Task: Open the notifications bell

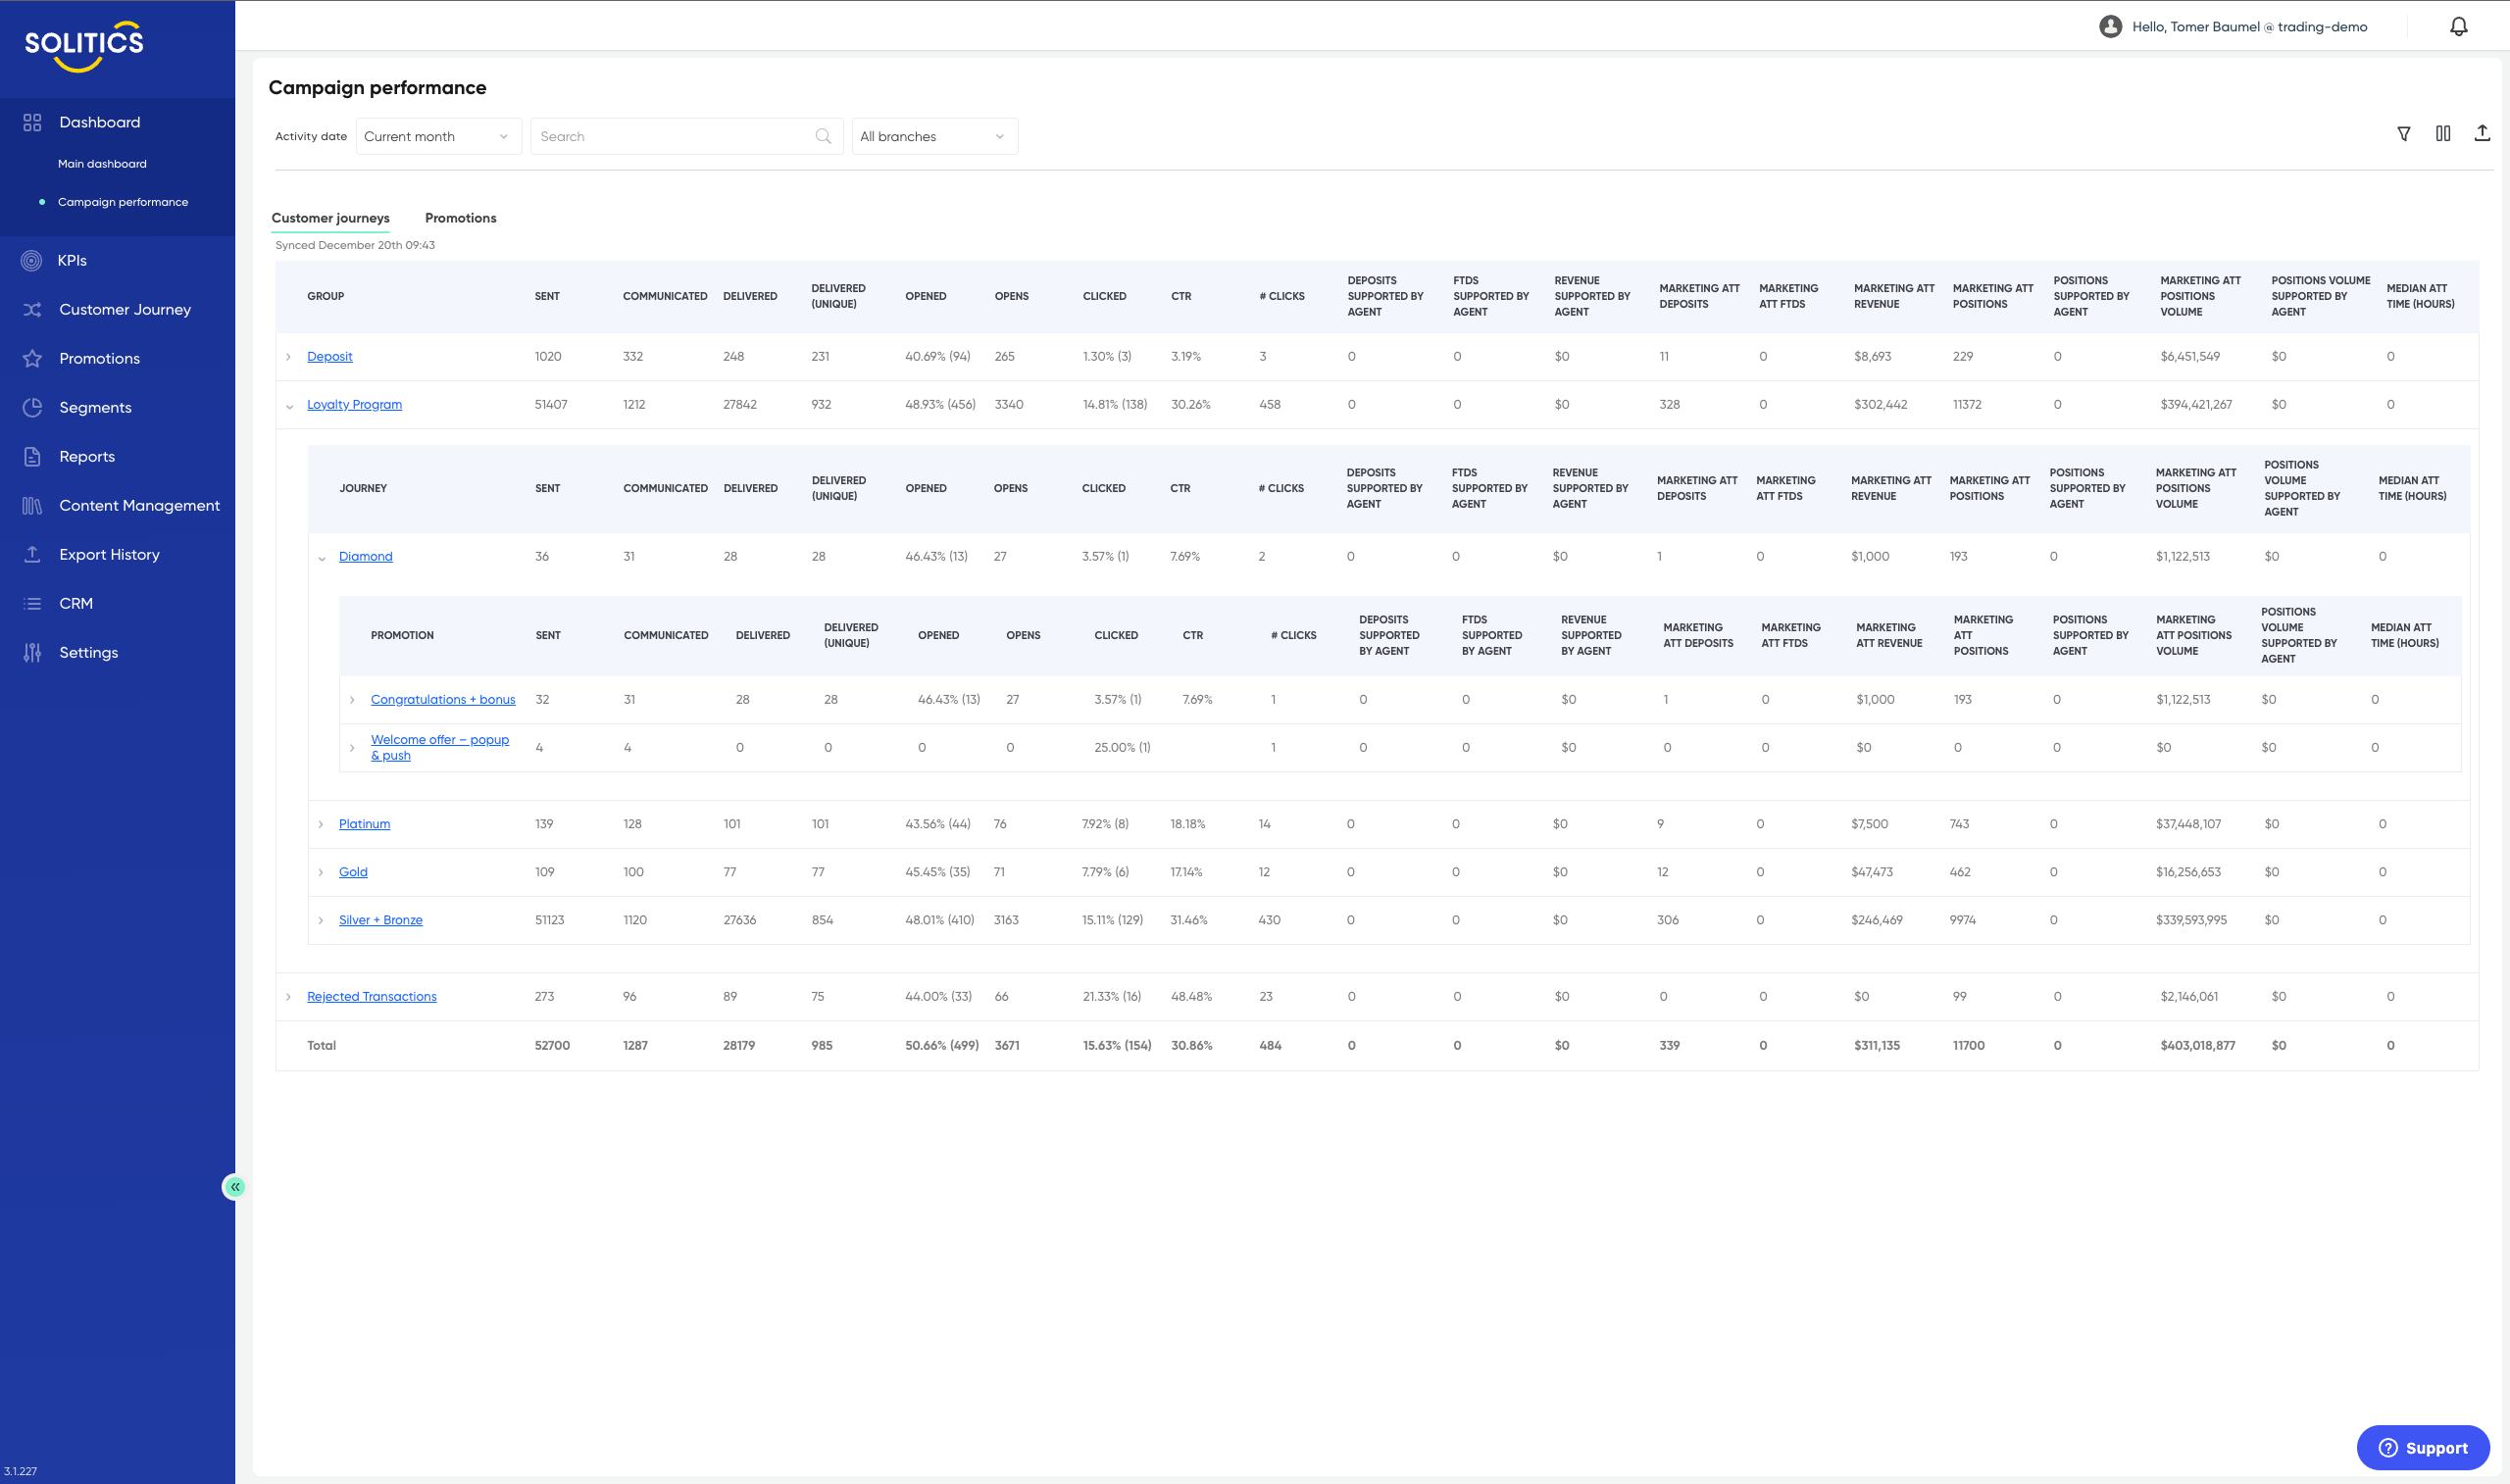Action: pyautogui.click(x=2458, y=27)
